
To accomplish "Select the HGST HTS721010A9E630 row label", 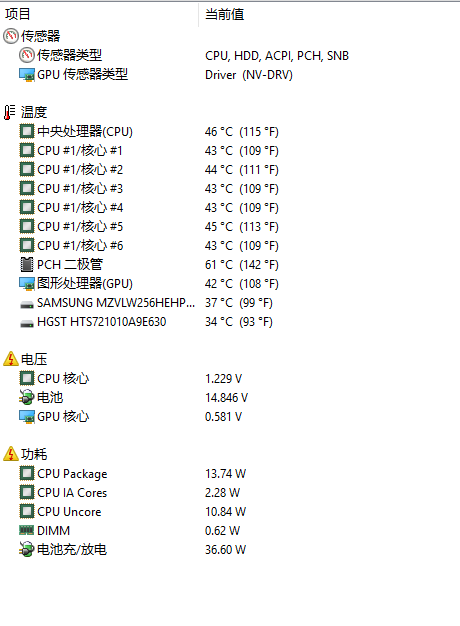I will point(101,322).
